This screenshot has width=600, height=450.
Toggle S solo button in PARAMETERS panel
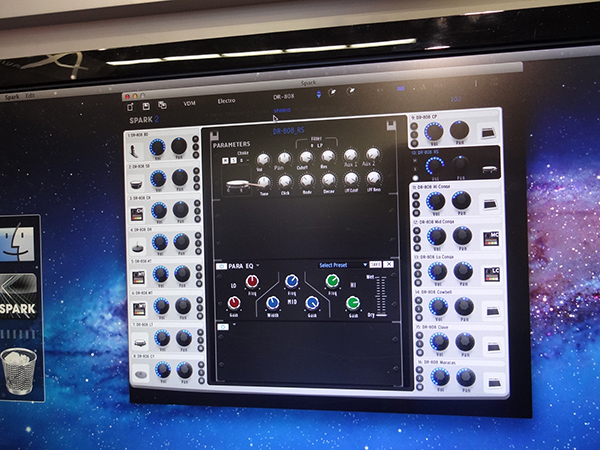[x=233, y=161]
